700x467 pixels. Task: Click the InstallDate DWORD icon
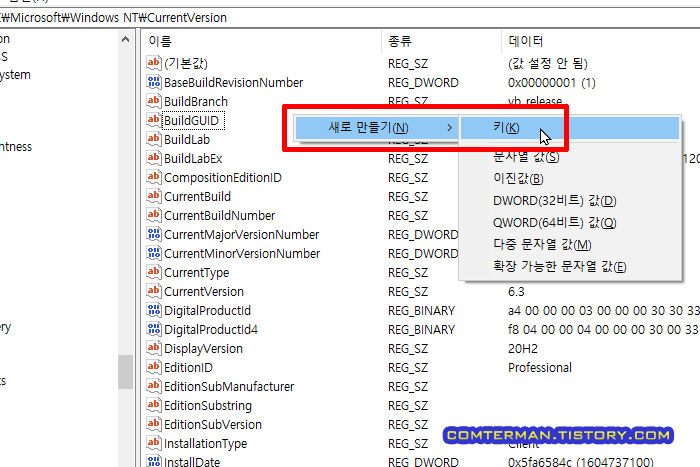154,461
